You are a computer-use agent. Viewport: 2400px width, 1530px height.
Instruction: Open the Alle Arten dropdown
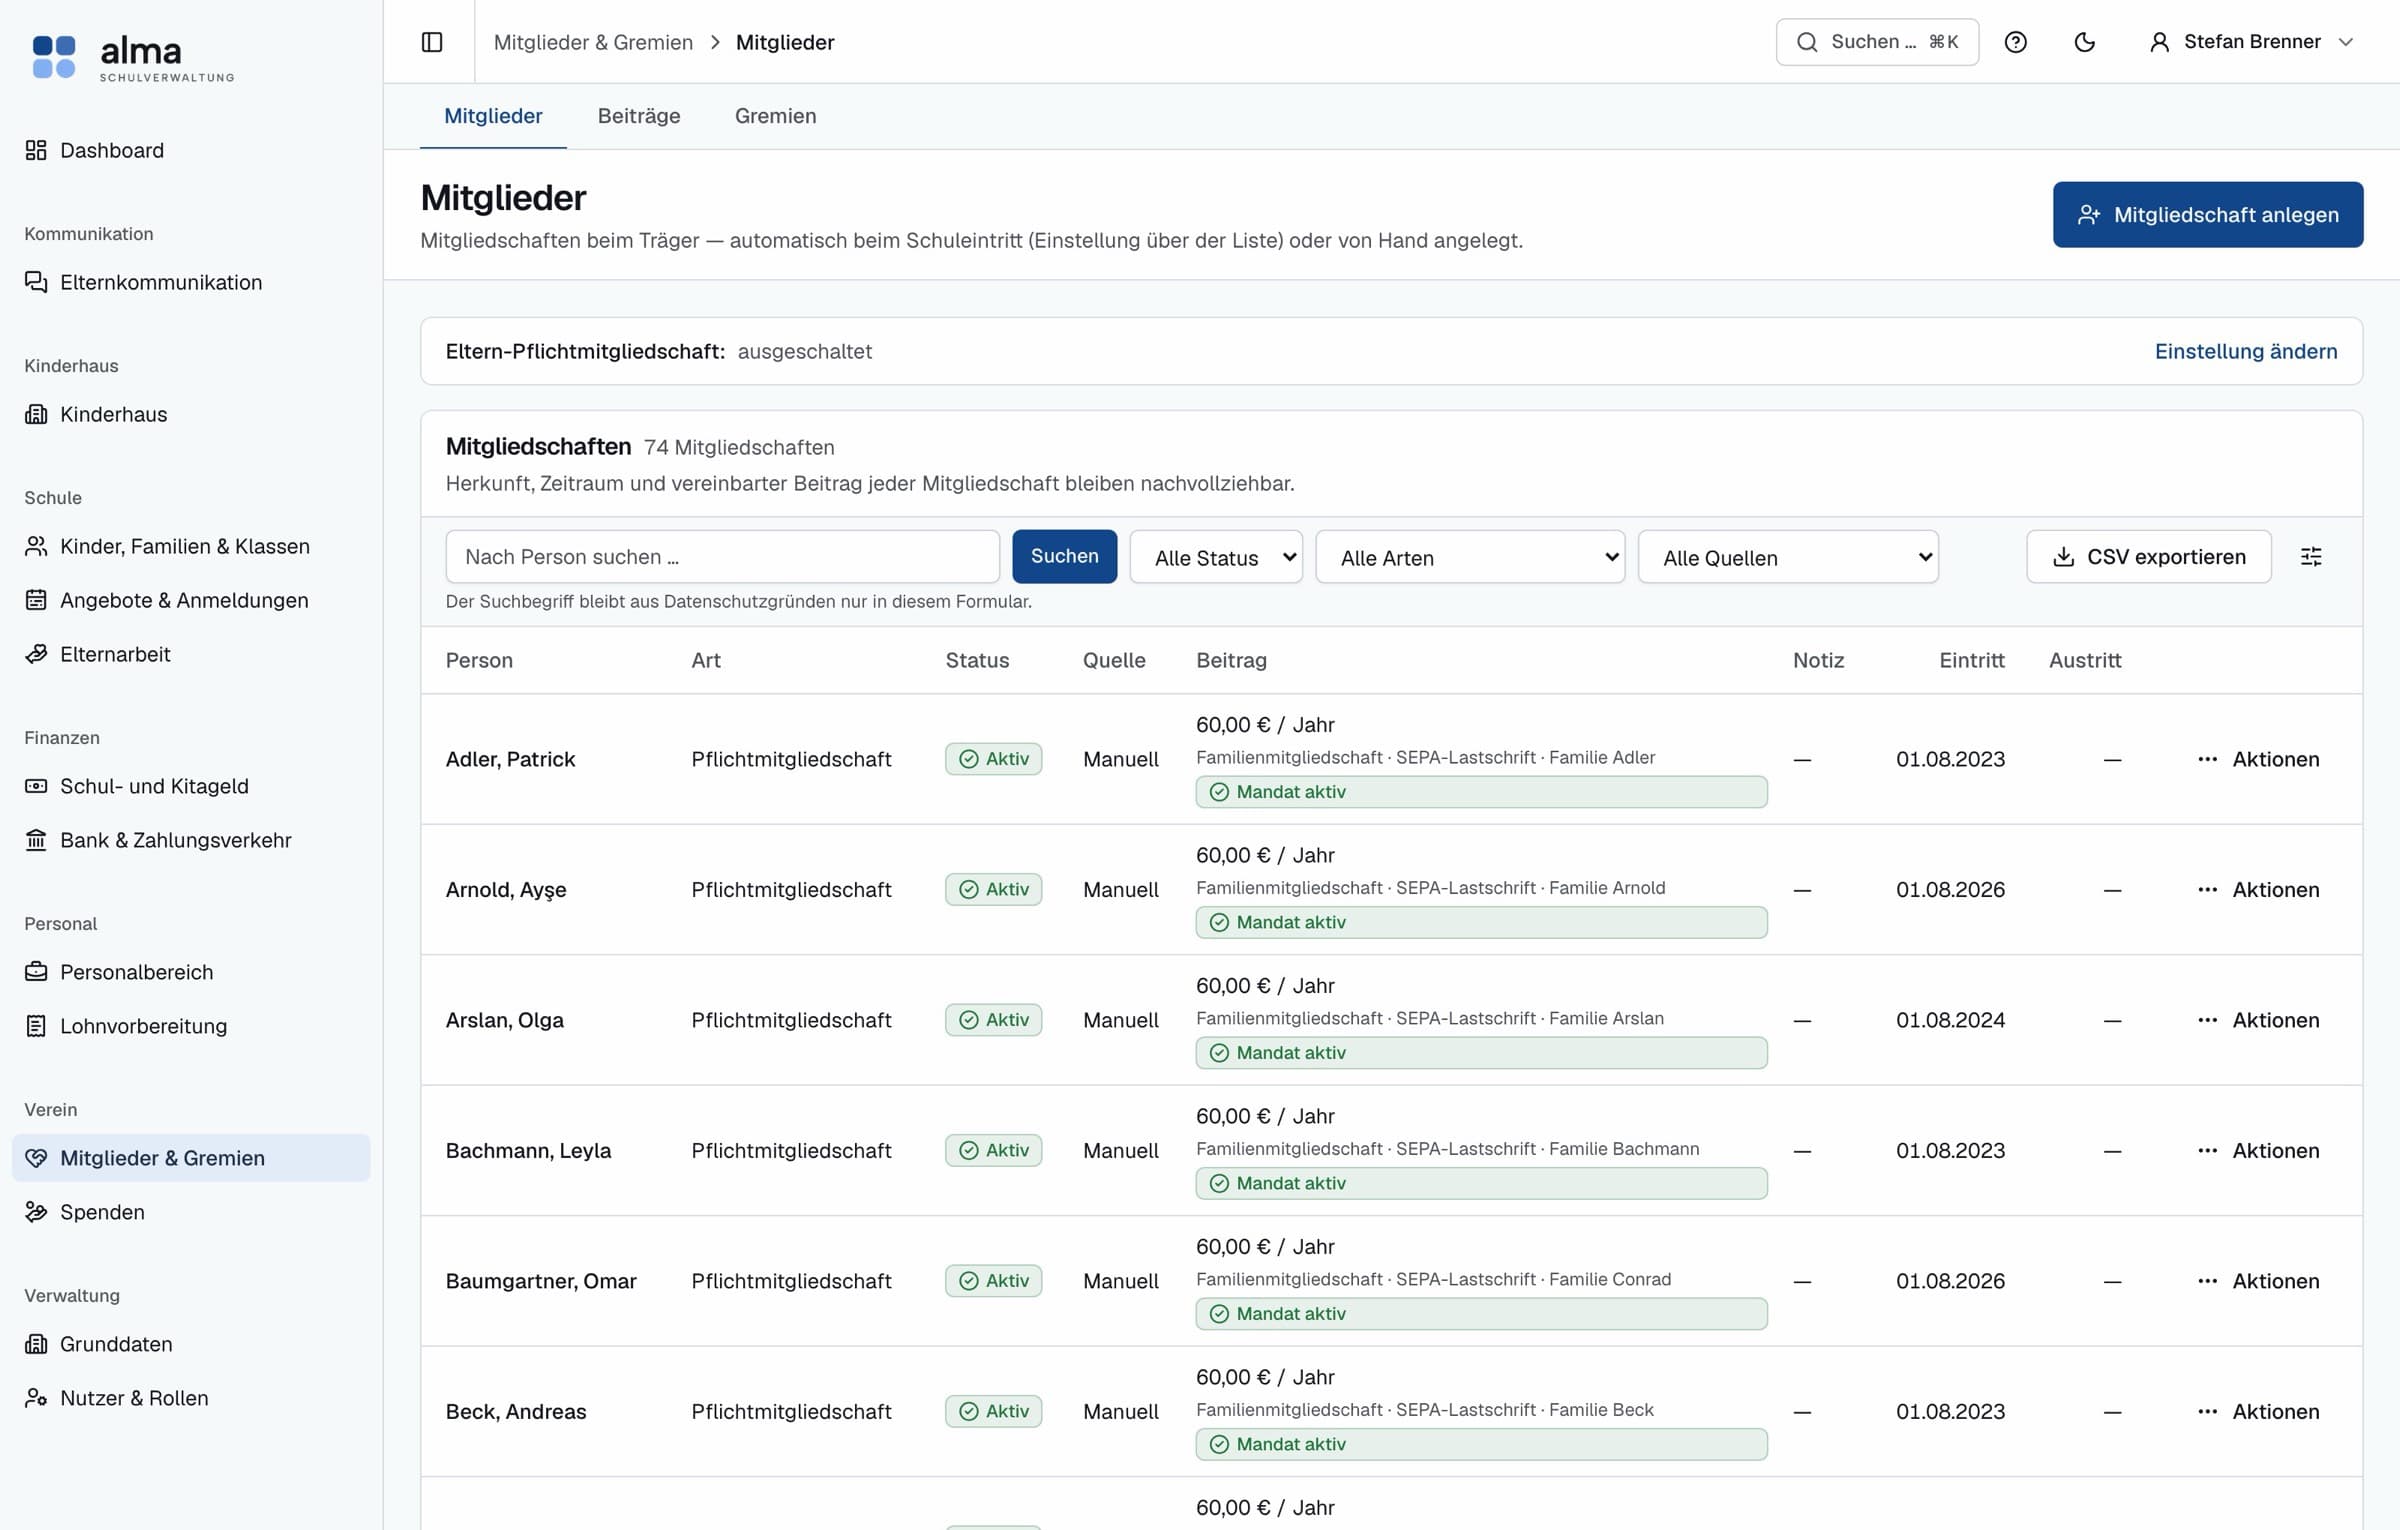pyautogui.click(x=1470, y=557)
